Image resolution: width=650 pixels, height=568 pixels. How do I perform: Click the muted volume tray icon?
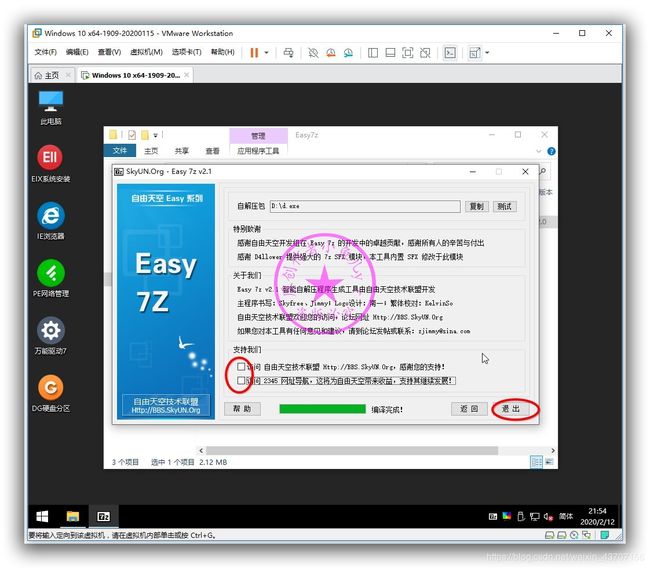(x=548, y=517)
